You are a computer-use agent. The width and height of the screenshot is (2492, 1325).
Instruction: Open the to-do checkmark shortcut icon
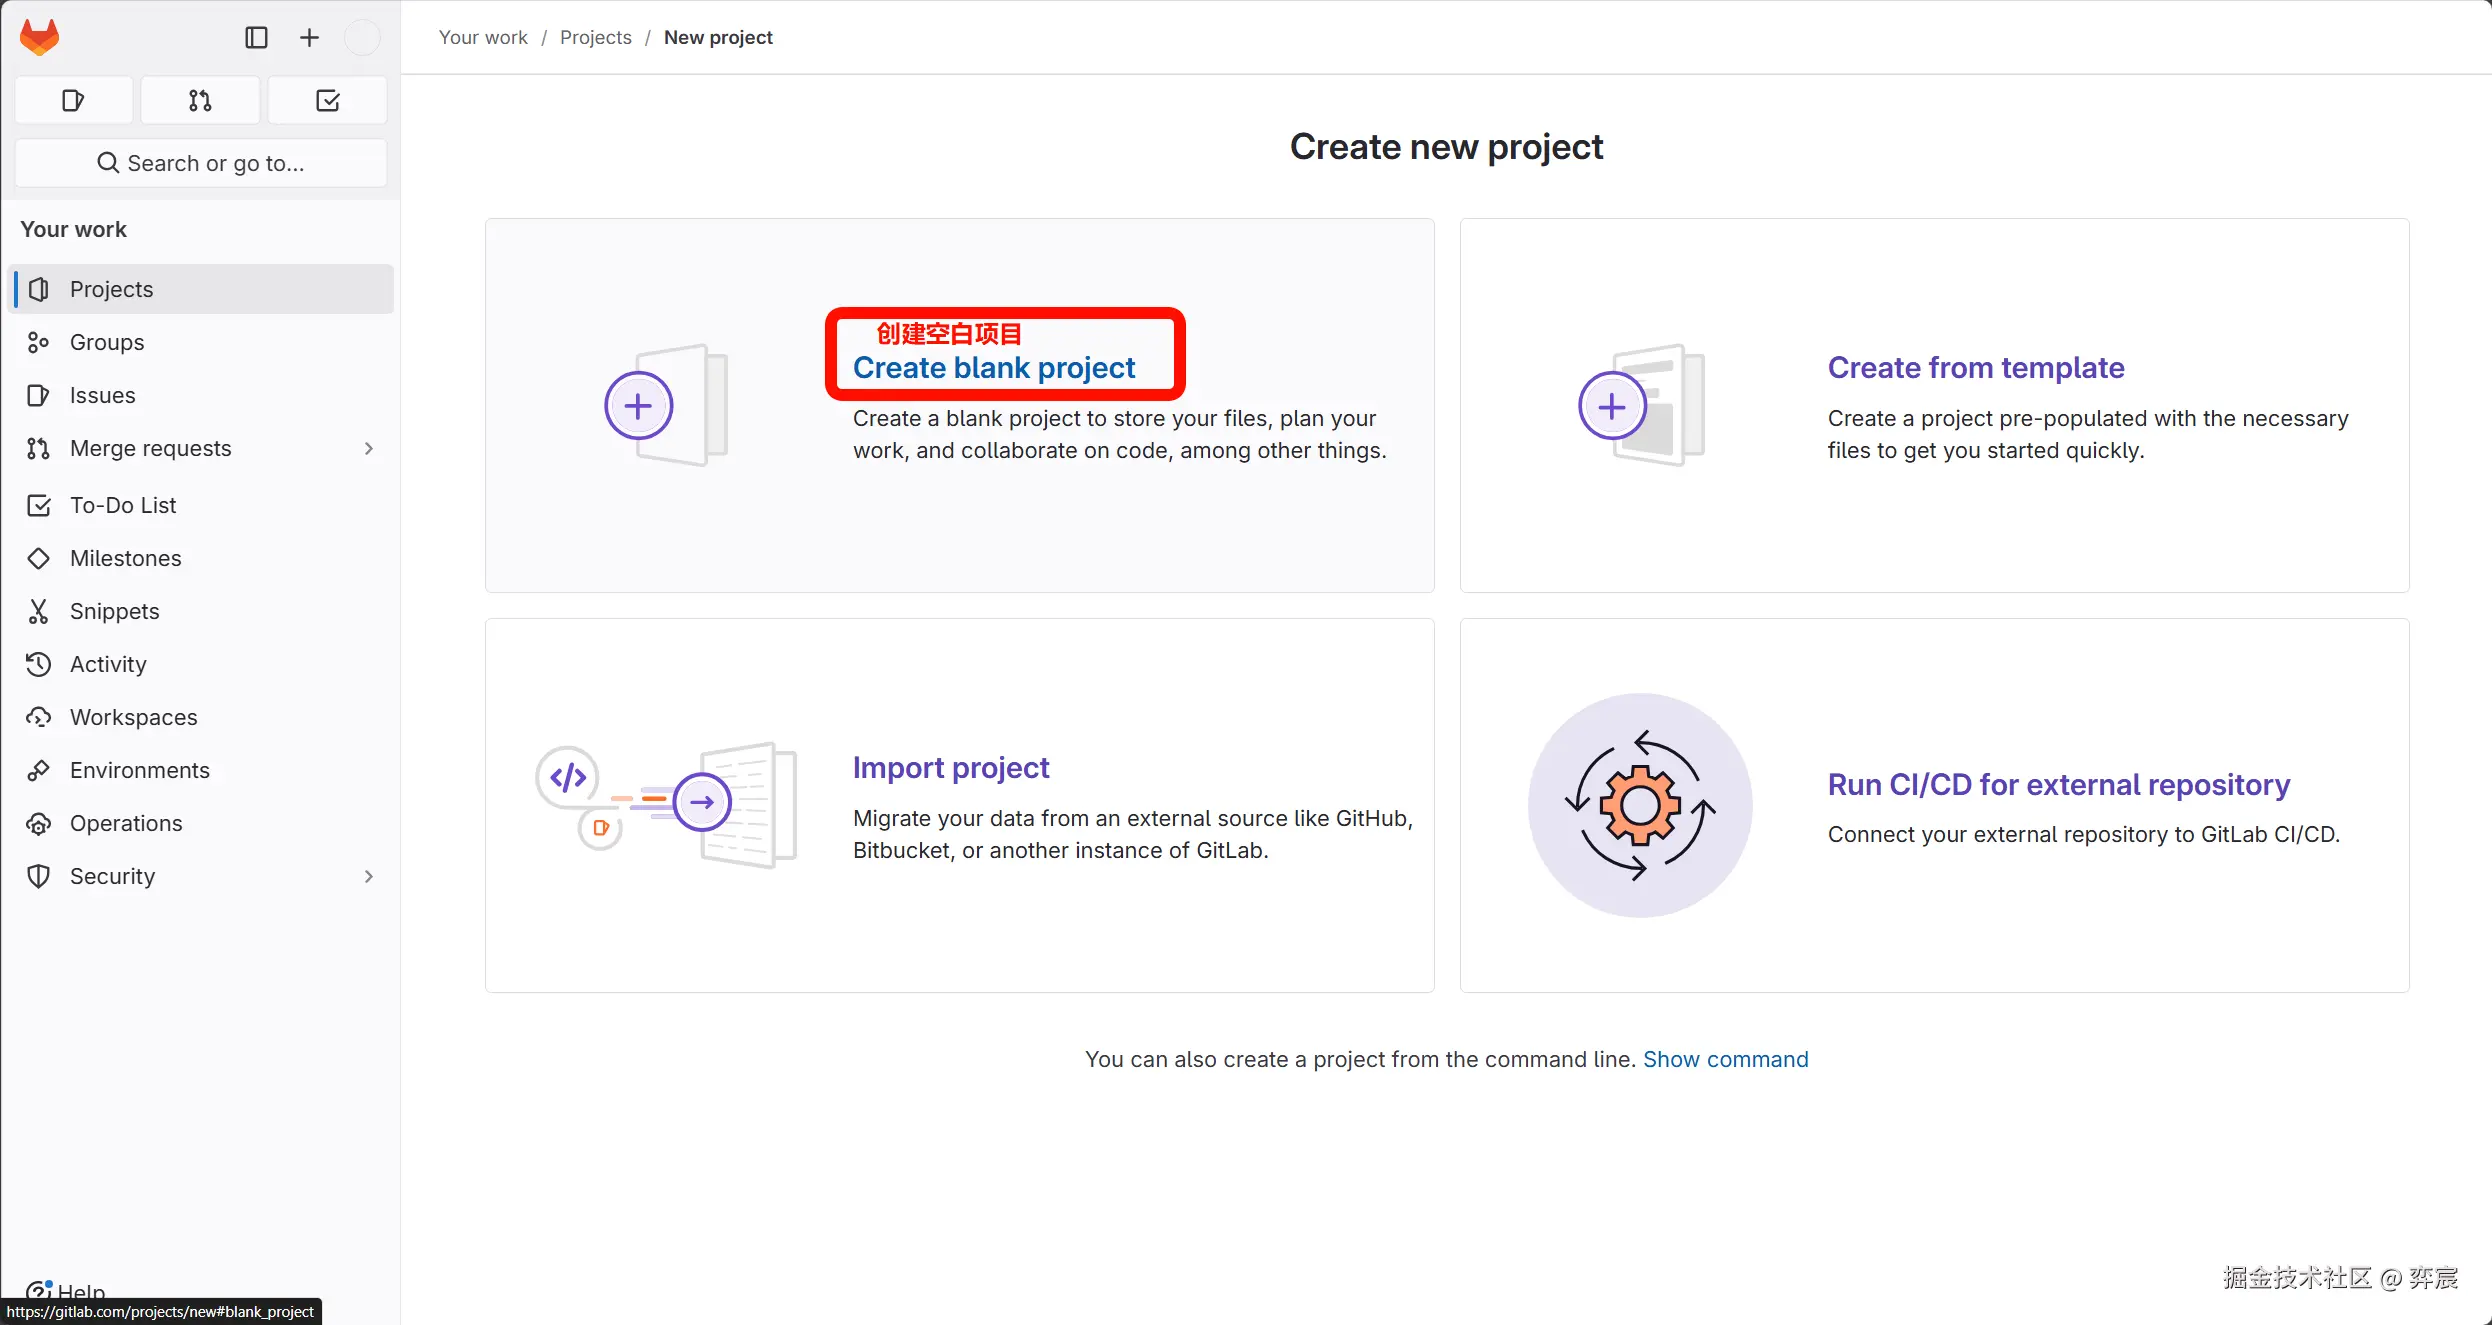pyautogui.click(x=327, y=100)
